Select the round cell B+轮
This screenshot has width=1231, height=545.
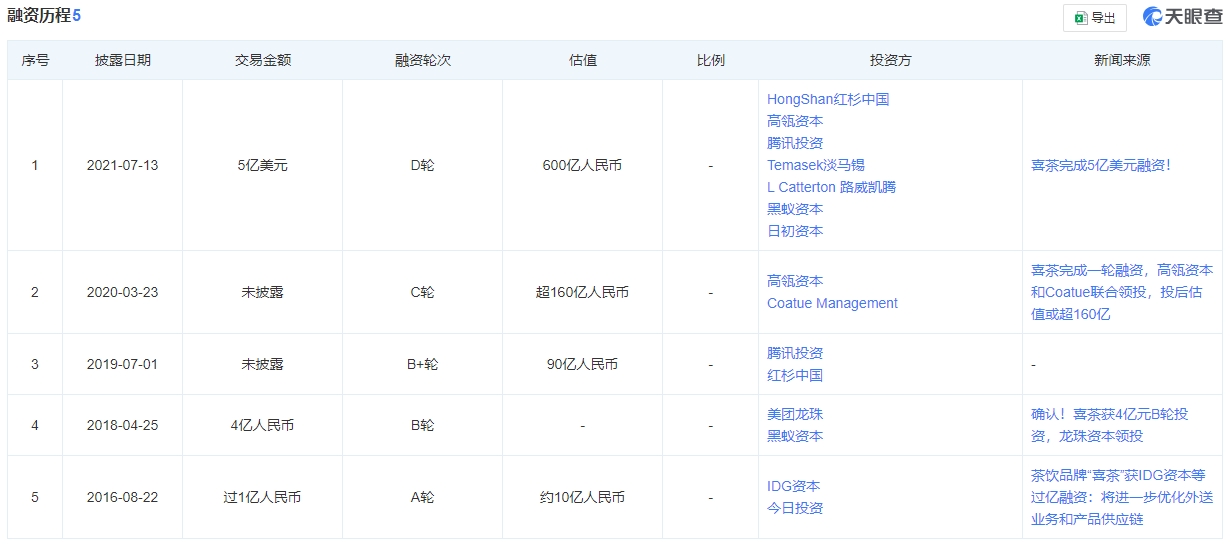(423, 364)
